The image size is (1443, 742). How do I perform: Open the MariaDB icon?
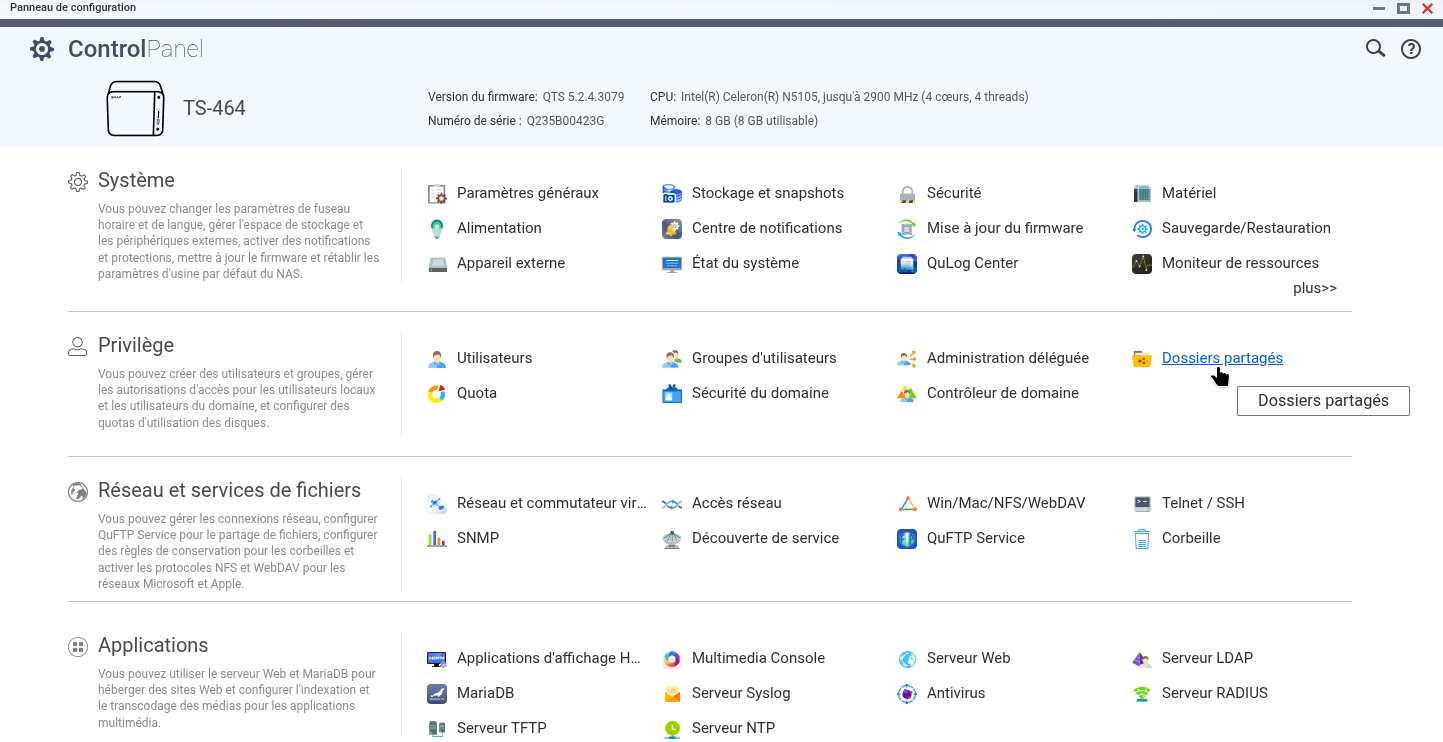(437, 693)
